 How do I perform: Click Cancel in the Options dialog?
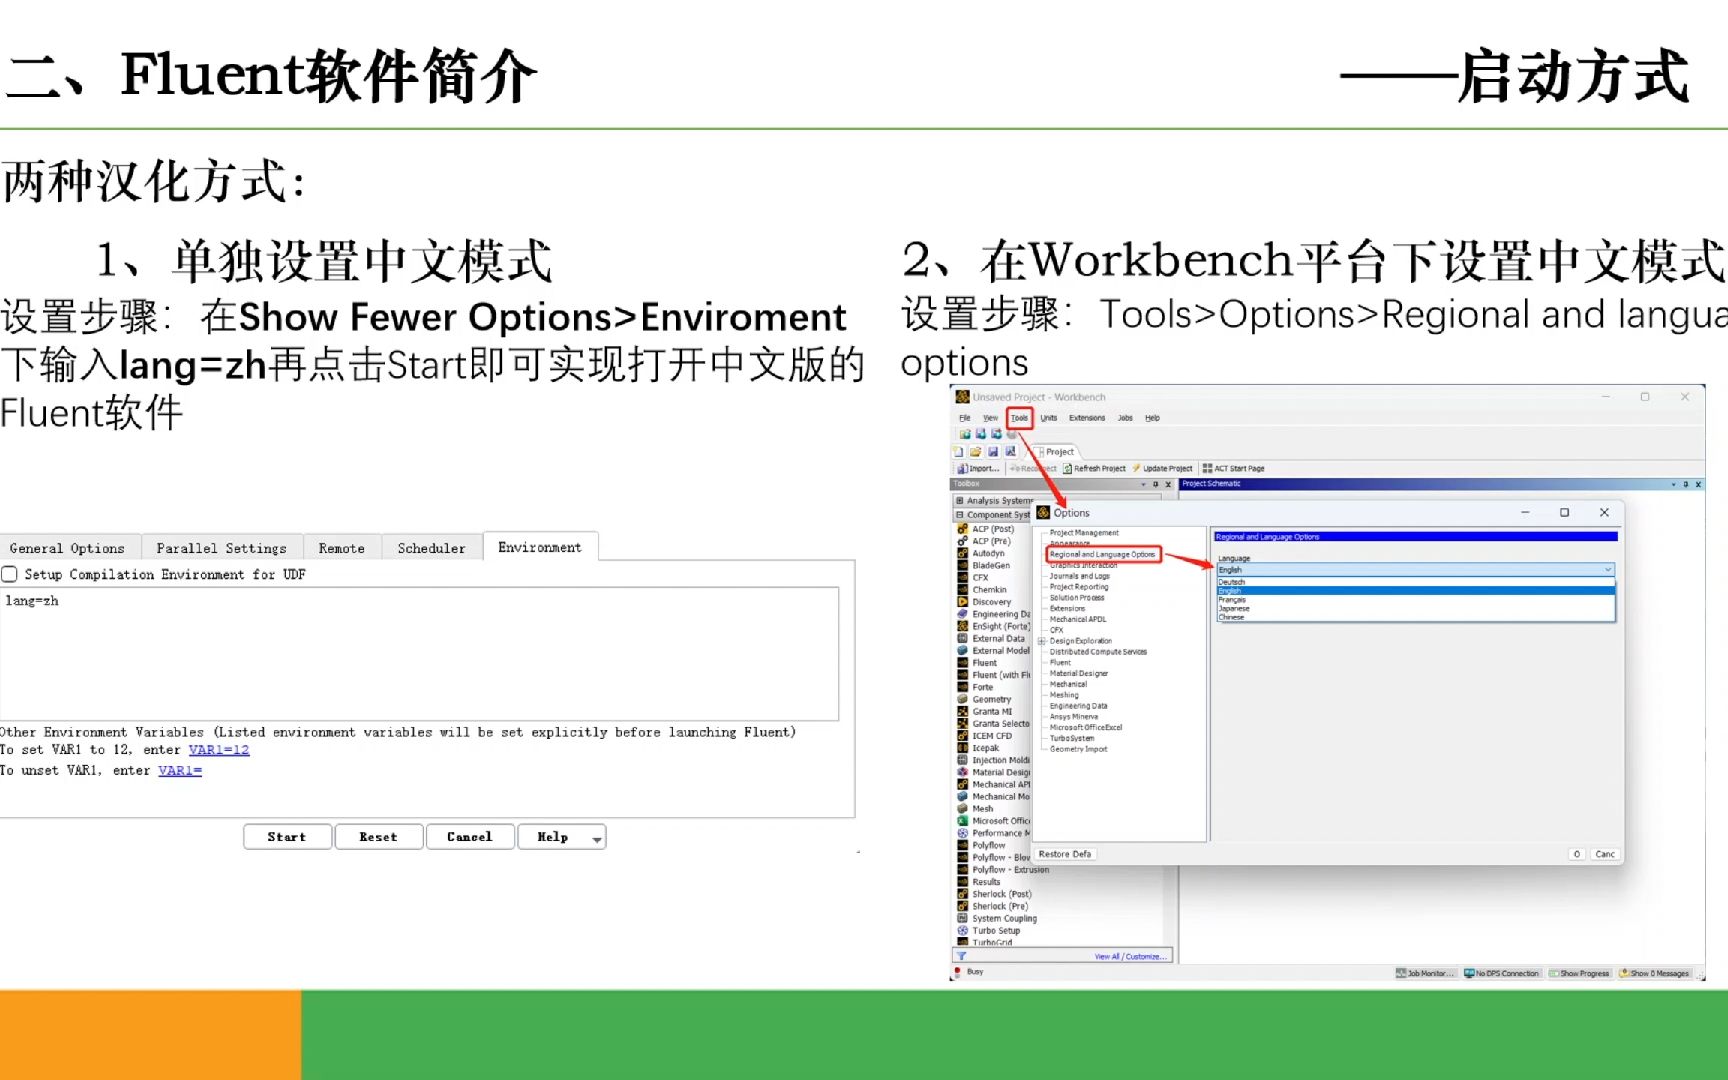(x=1605, y=854)
